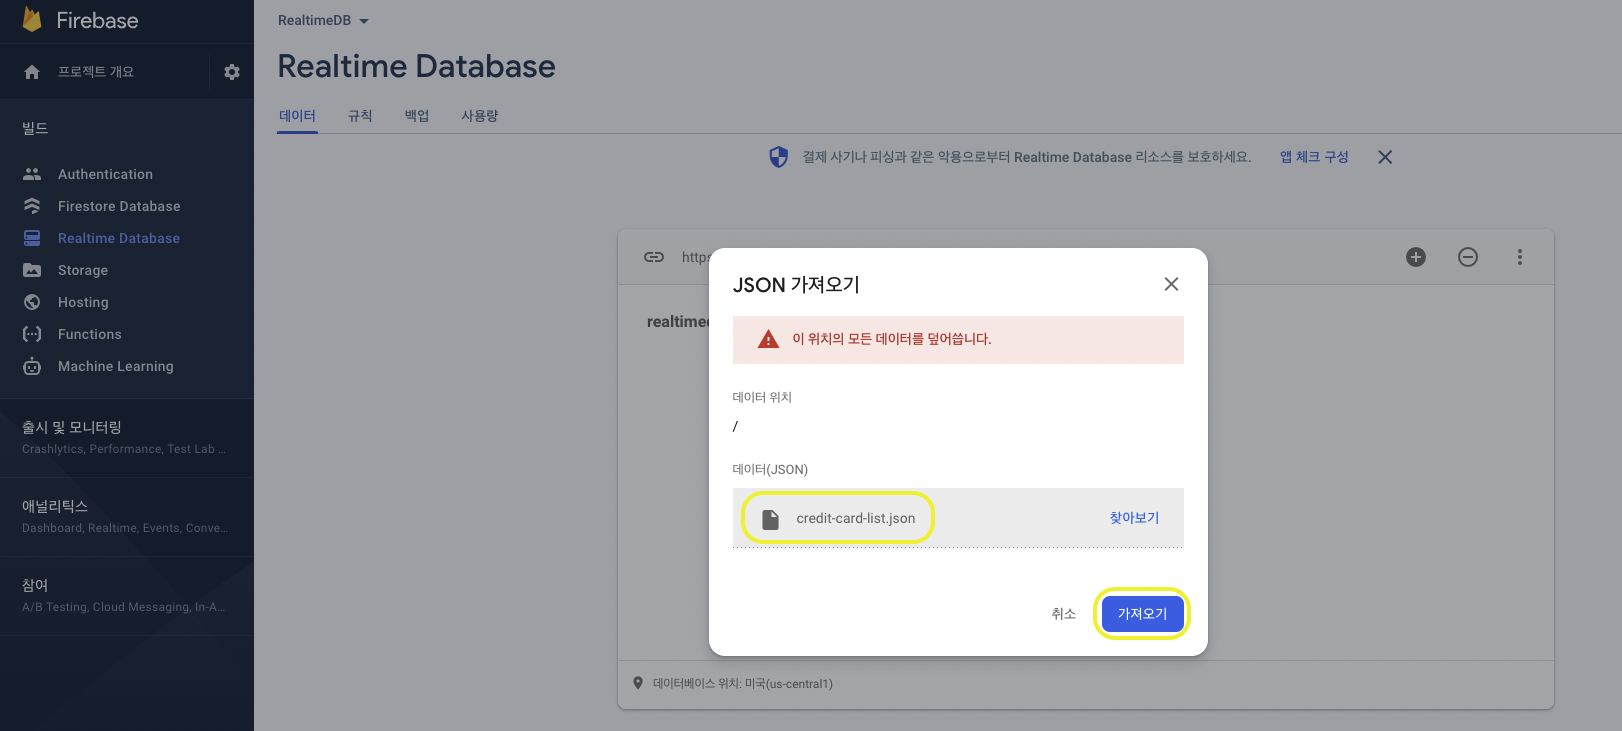Click the Authentication people icon
The image size is (1622, 731).
(x=32, y=174)
